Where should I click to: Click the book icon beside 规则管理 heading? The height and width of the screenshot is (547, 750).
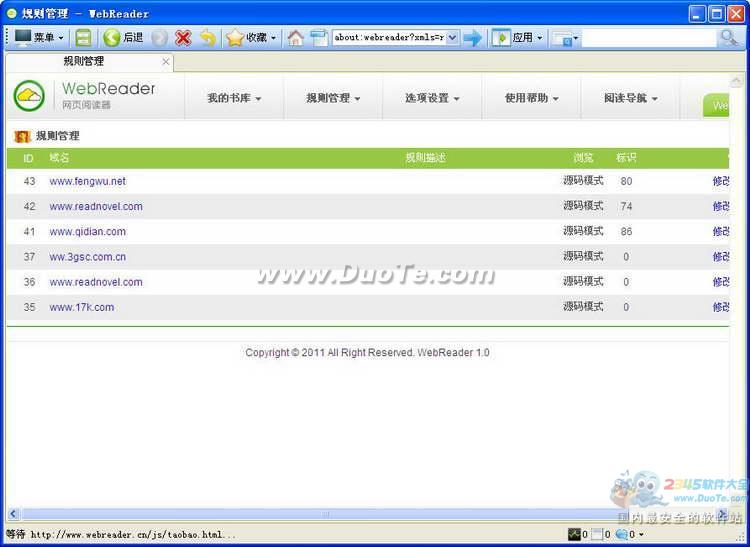pos(22,136)
